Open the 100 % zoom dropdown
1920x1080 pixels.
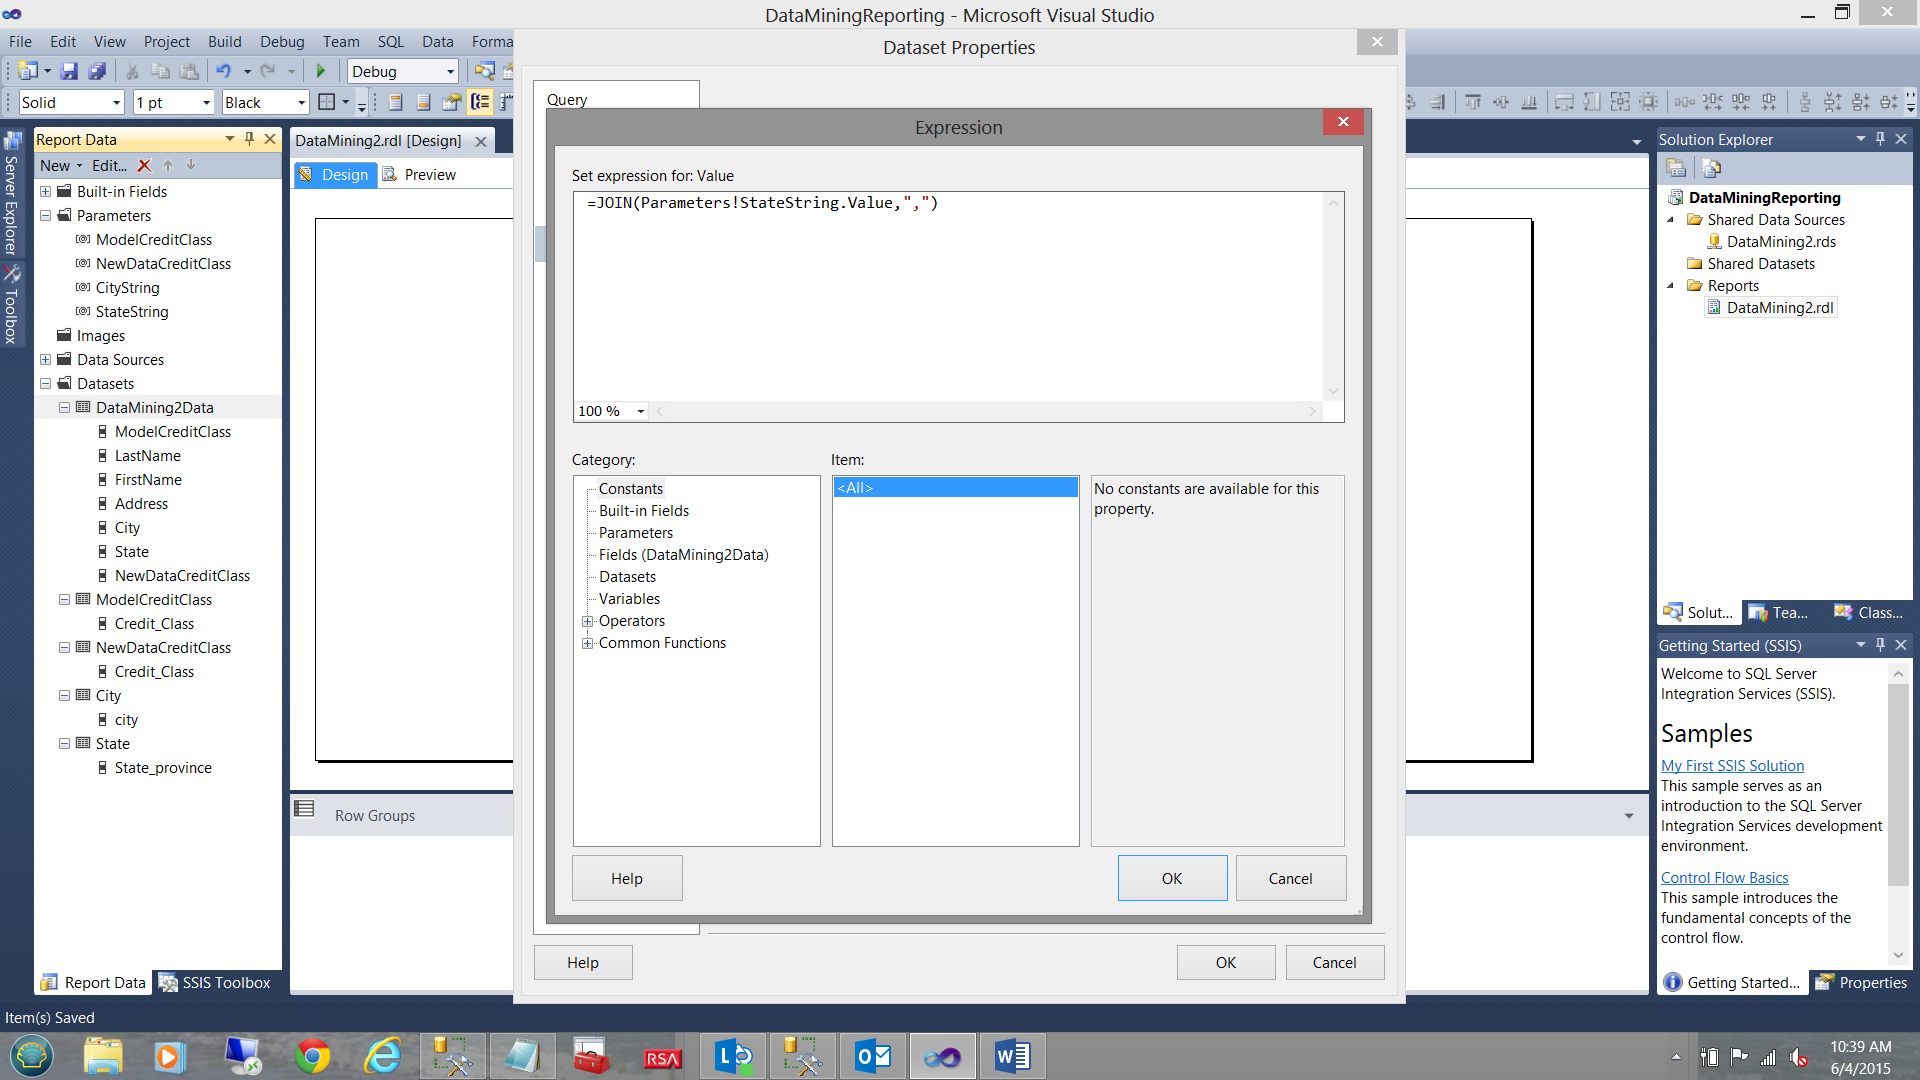click(x=641, y=411)
